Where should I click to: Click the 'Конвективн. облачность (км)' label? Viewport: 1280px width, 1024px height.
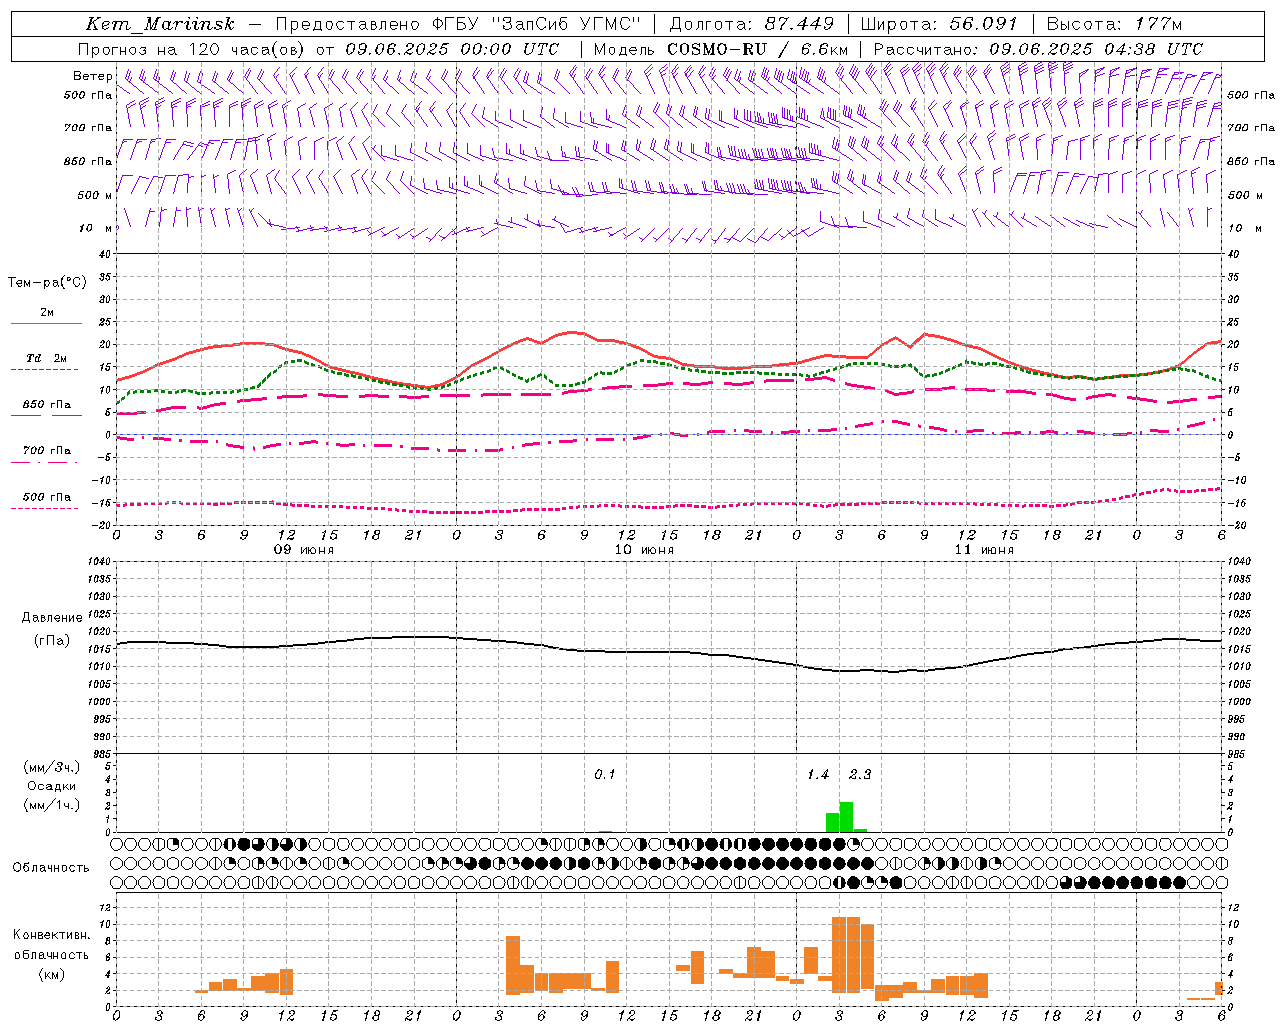[51, 954]
